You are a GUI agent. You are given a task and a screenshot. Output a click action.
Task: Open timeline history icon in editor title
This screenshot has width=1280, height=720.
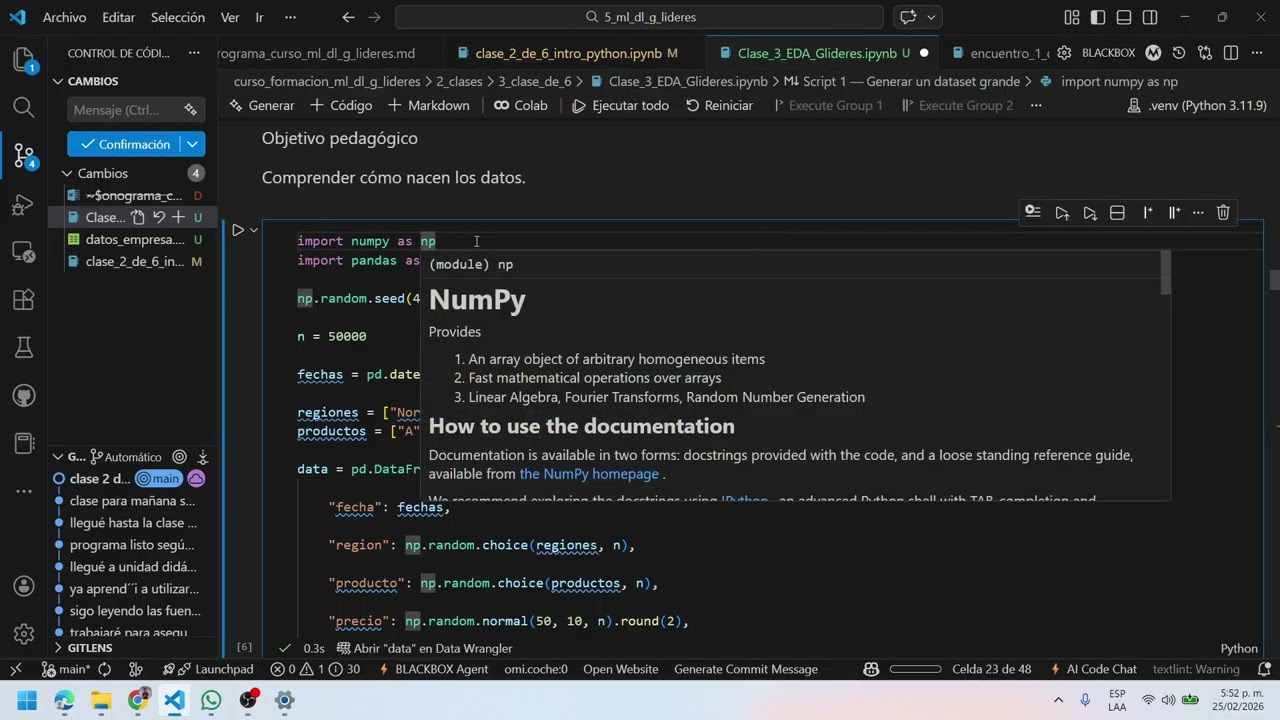point(1179,53)
